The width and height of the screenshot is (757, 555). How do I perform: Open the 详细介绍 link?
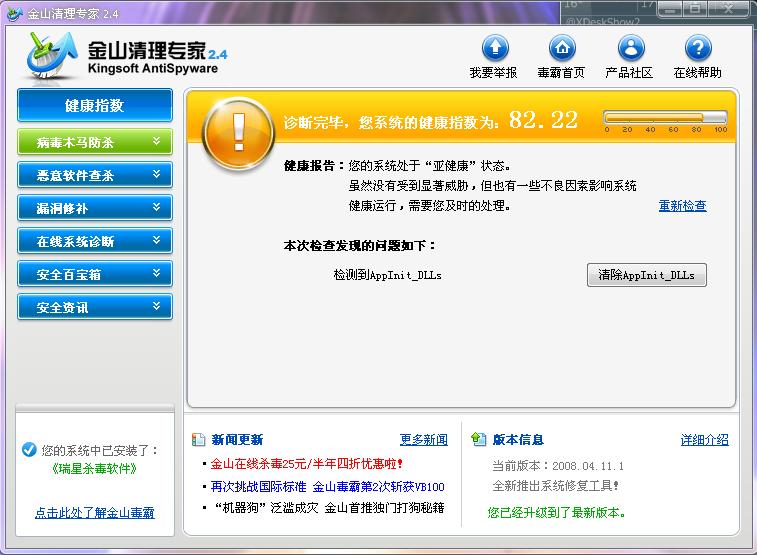704,440
